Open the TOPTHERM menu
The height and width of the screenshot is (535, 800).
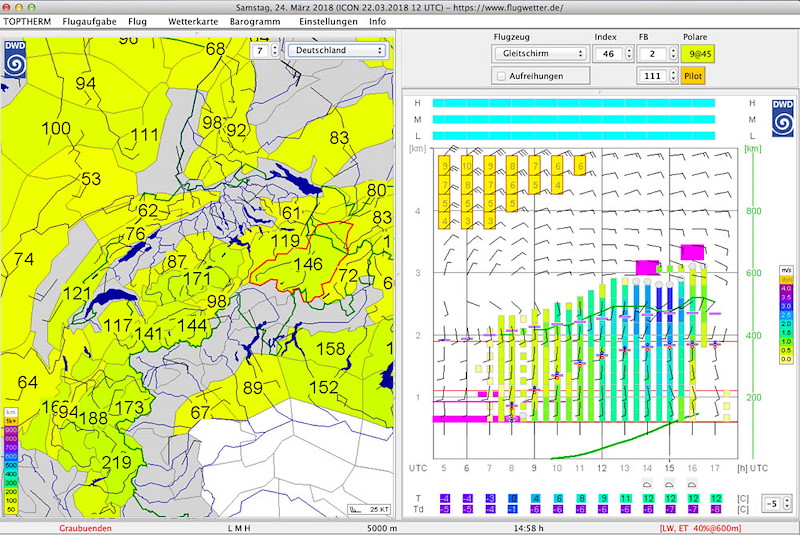[x=27, y=21]
